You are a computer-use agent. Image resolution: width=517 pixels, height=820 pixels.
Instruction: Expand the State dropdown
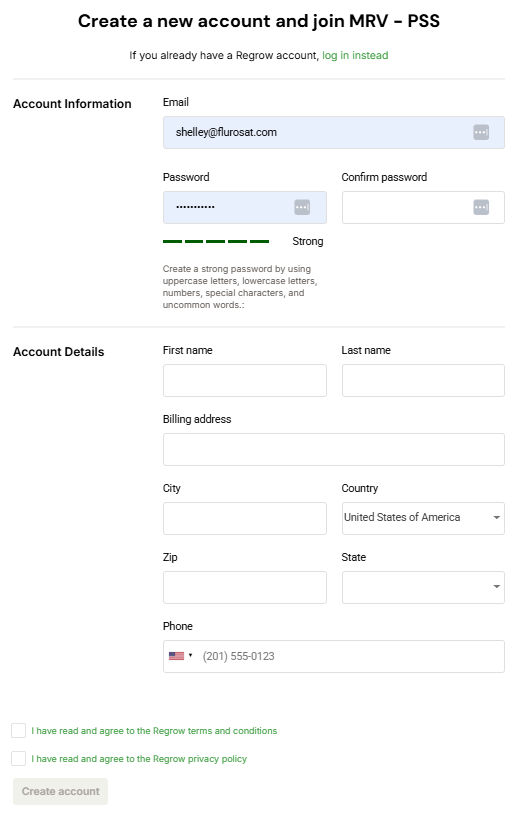[423, 587]
